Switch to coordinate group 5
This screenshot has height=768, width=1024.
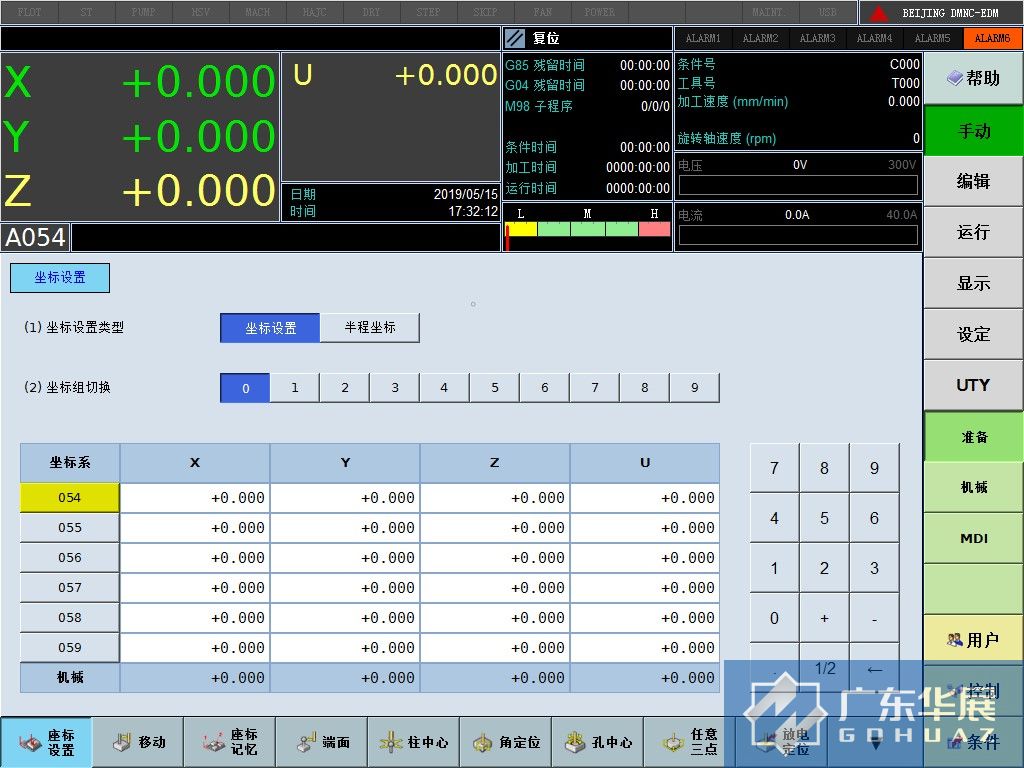(x=495, y=388)
